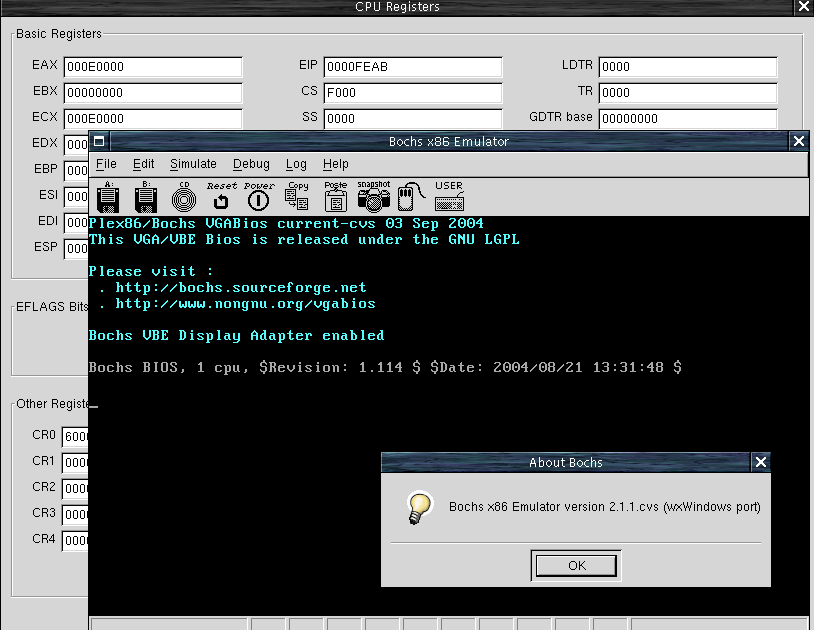Click the EBX register field
The height and width of the screenshot is (630, 814).
coord(153,93)
